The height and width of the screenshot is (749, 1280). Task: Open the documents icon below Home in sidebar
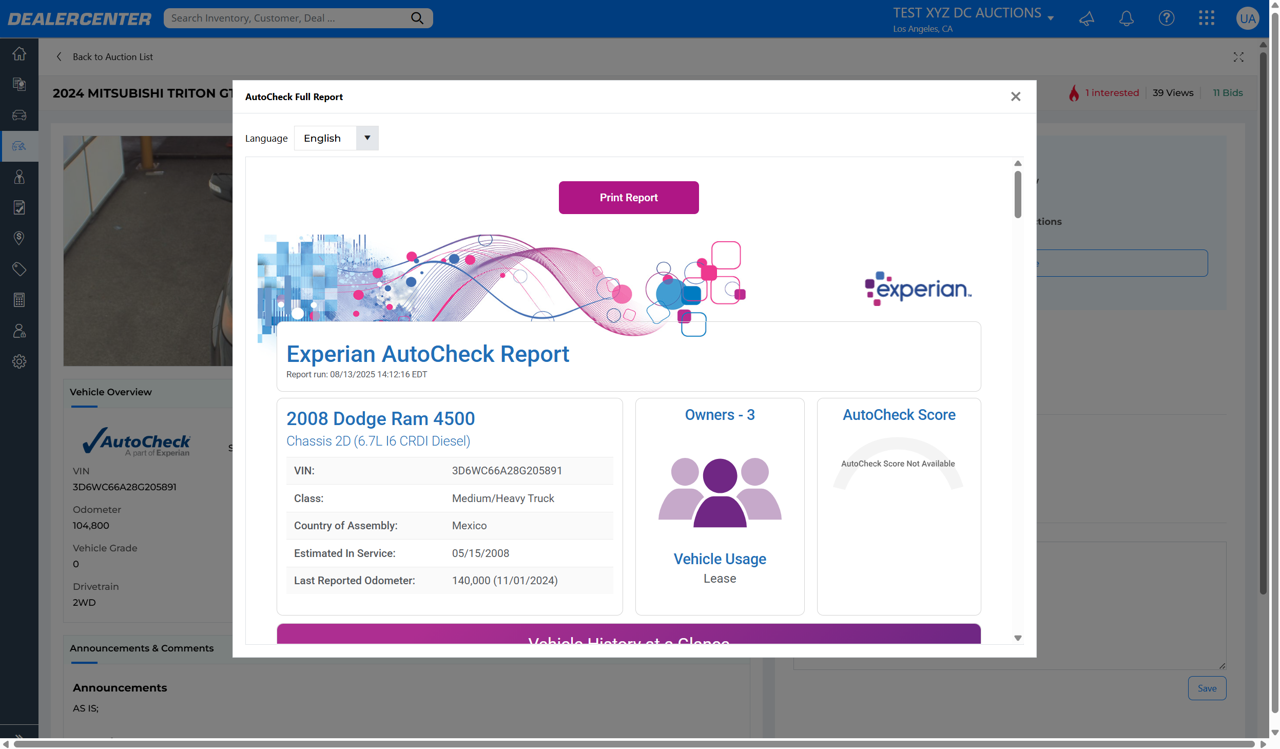[x=19, y=85]
